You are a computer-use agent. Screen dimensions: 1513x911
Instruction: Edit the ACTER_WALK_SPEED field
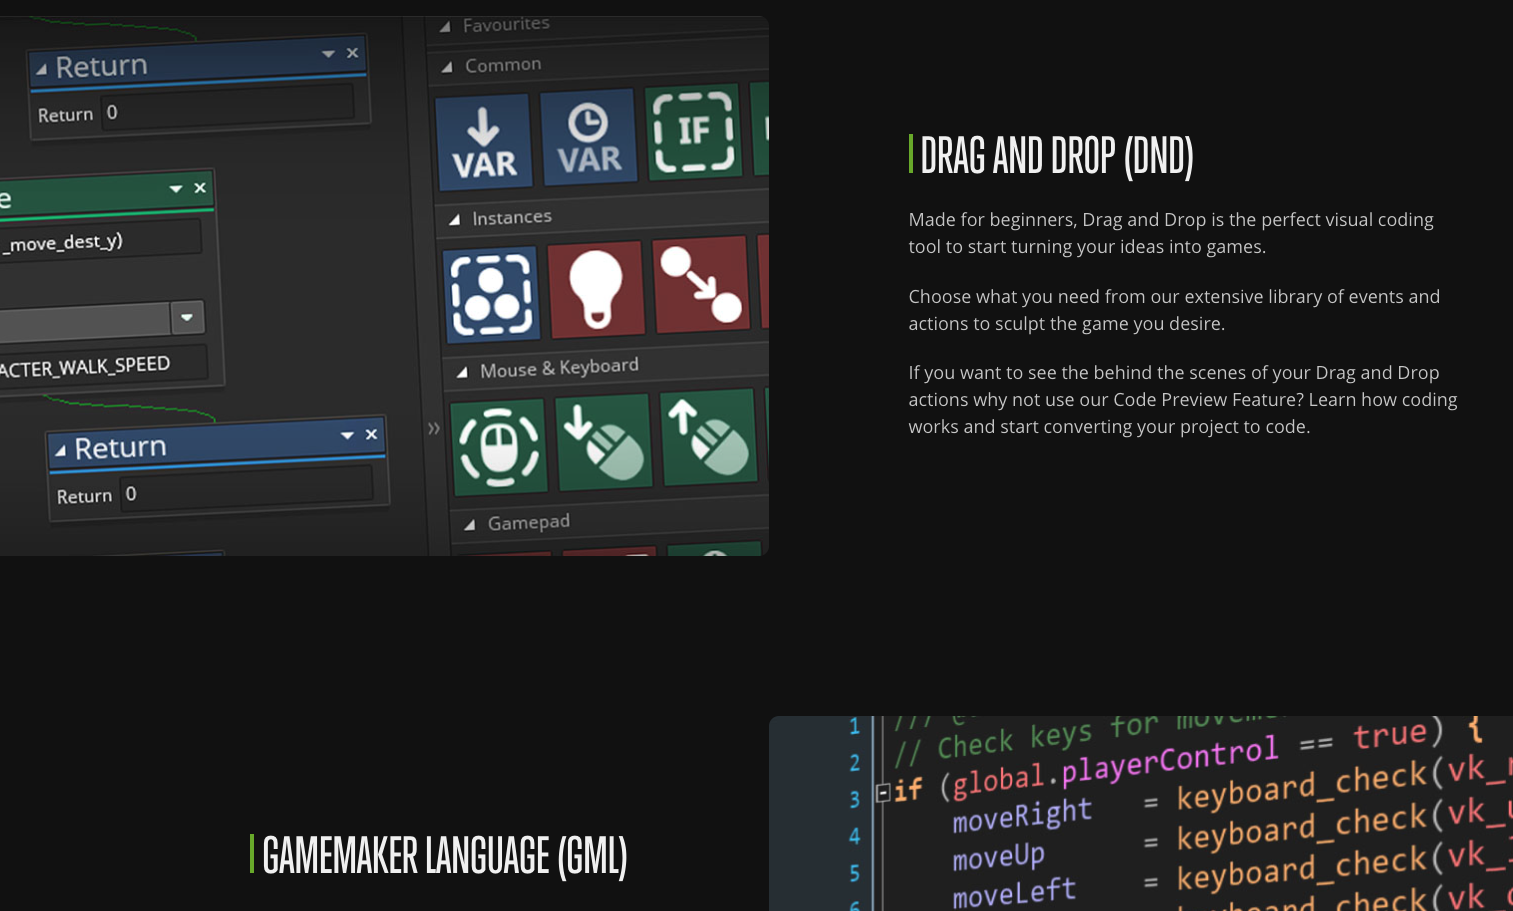102,366
